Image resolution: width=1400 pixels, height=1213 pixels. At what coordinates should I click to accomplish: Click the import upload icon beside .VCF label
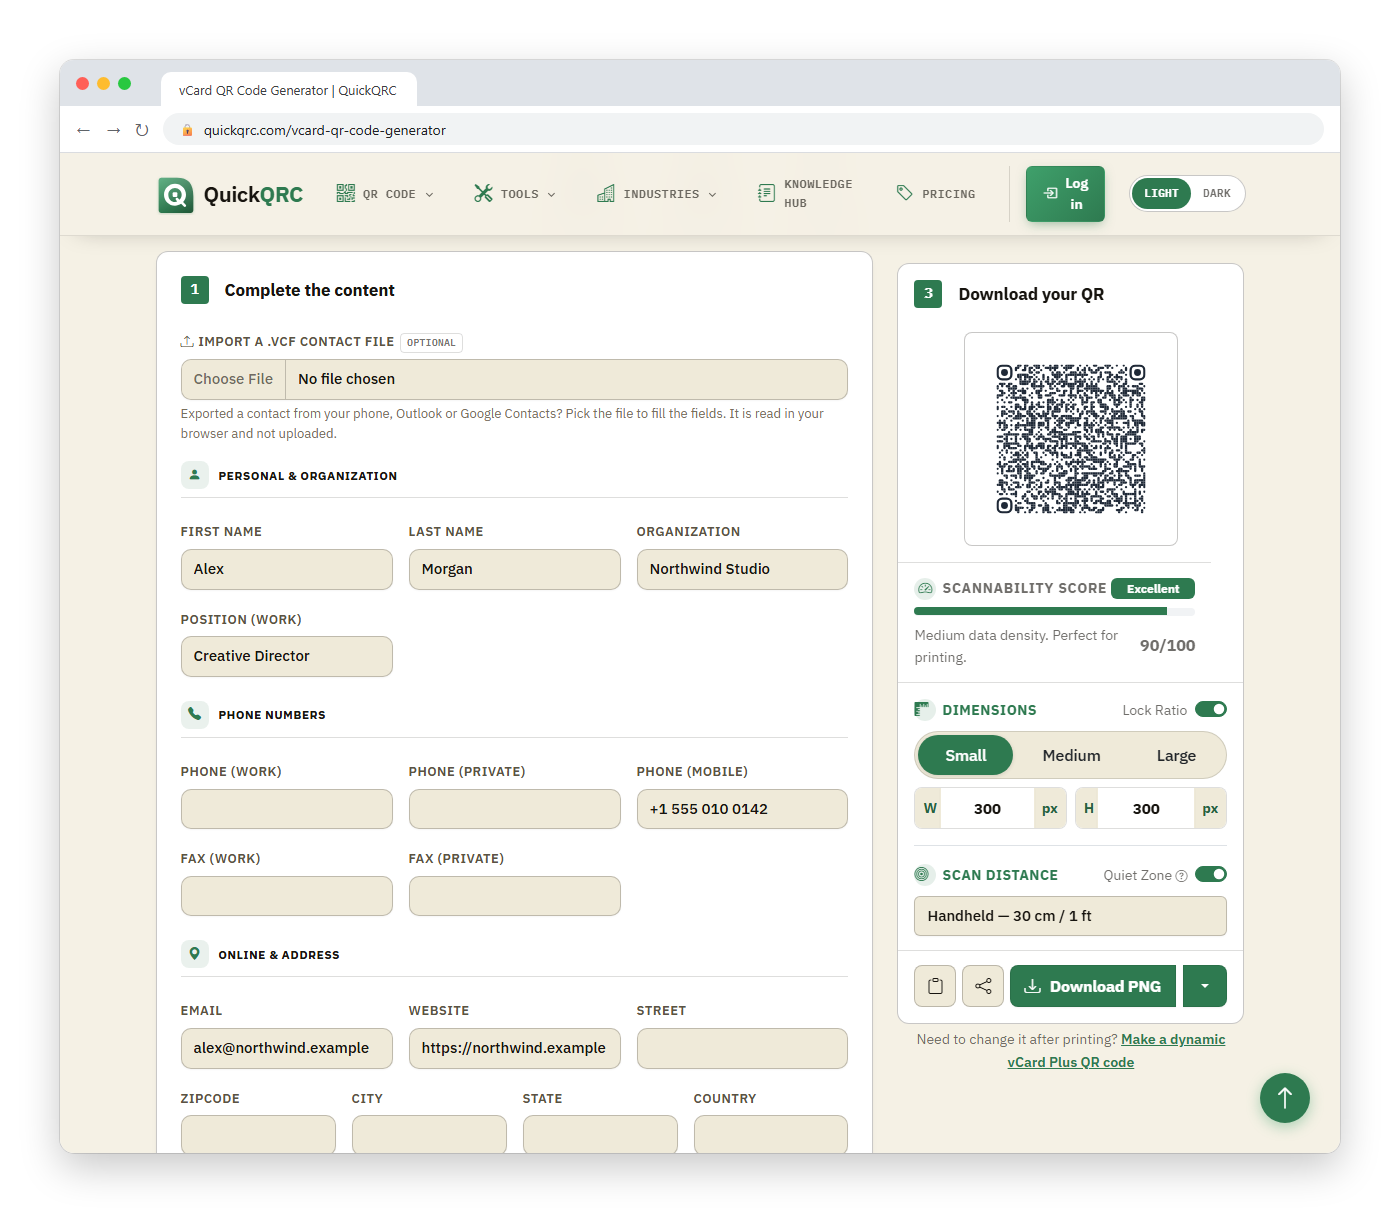(187, 342)
